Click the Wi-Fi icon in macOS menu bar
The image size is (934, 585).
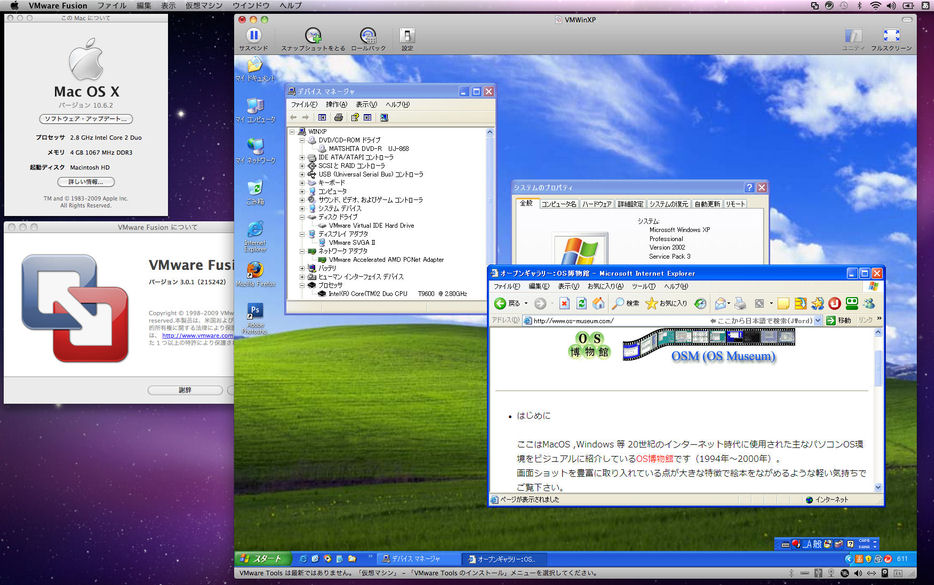click(x=876, y=5)
